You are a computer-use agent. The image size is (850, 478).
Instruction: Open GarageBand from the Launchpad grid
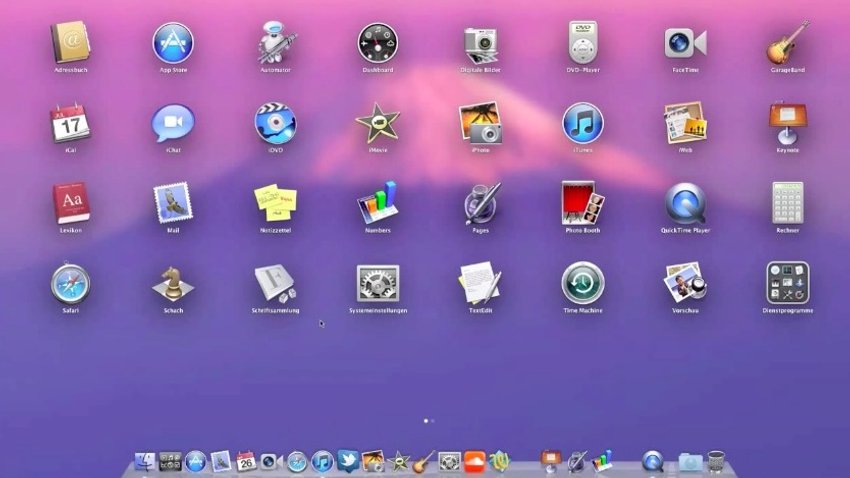pos(788,43)
